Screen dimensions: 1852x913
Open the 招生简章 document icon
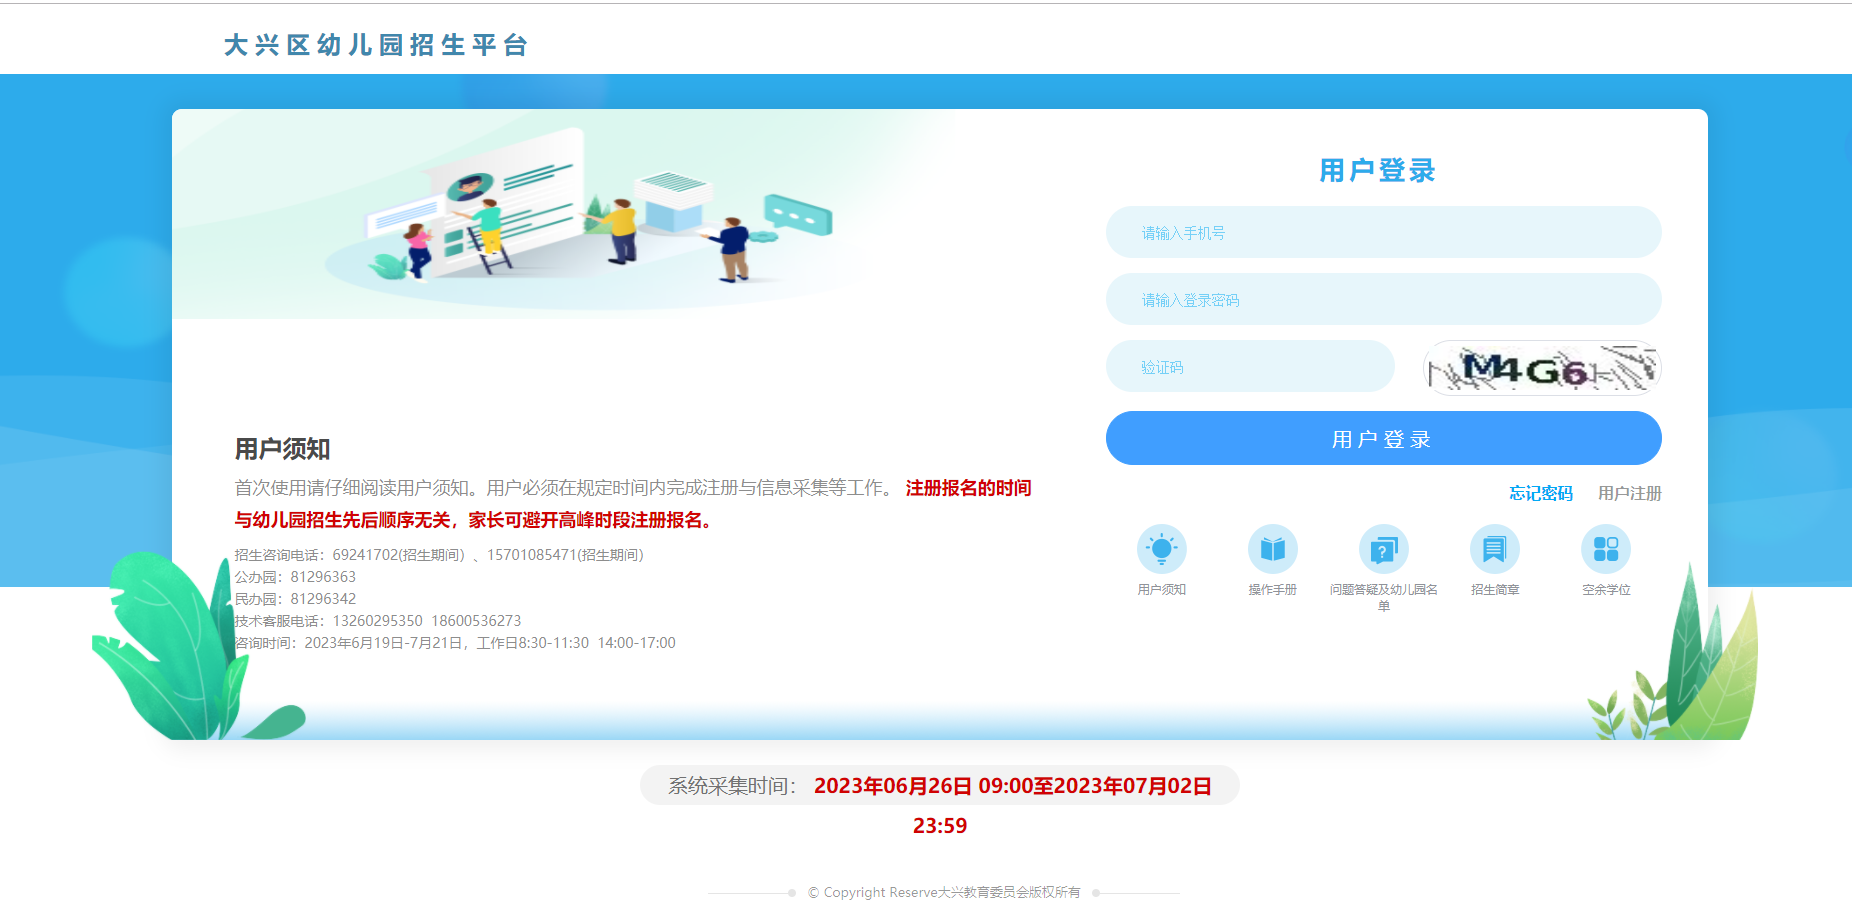coord(1494,549)
